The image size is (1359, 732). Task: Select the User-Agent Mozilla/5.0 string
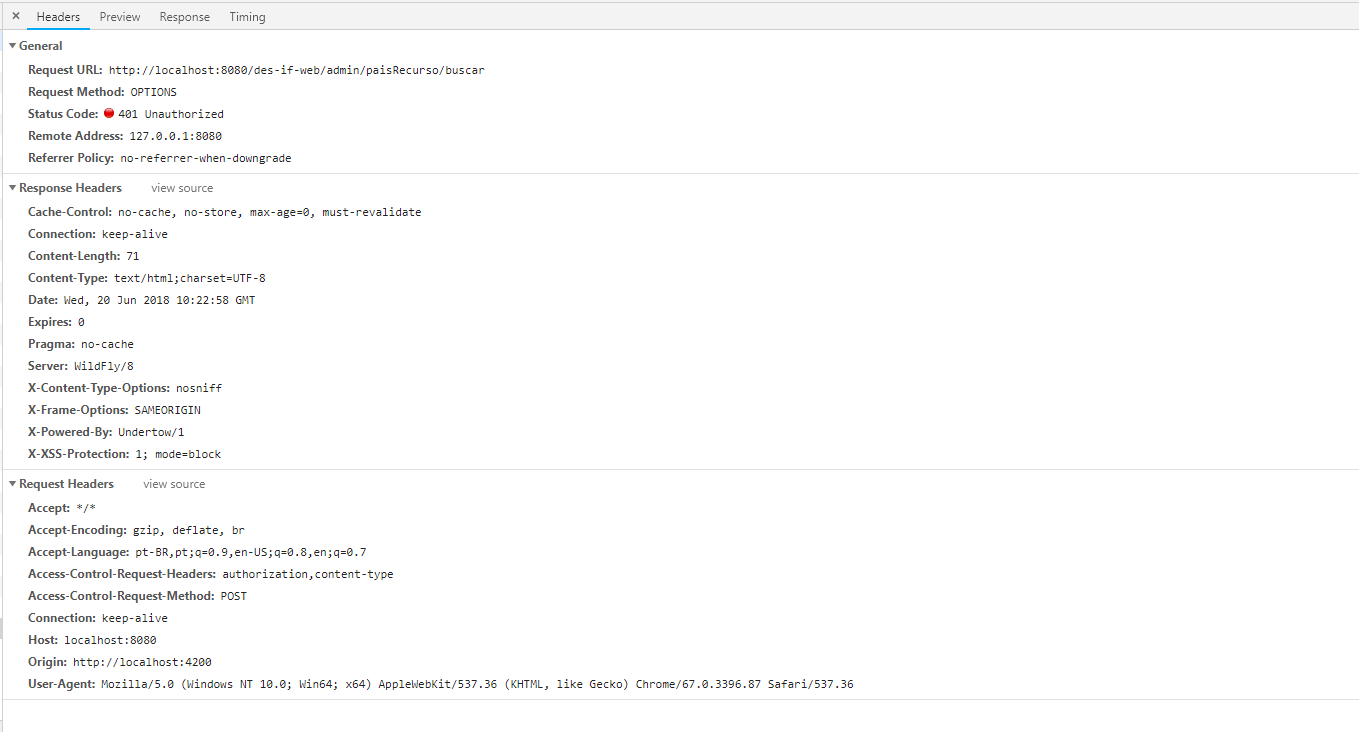[x=478, y=684]
